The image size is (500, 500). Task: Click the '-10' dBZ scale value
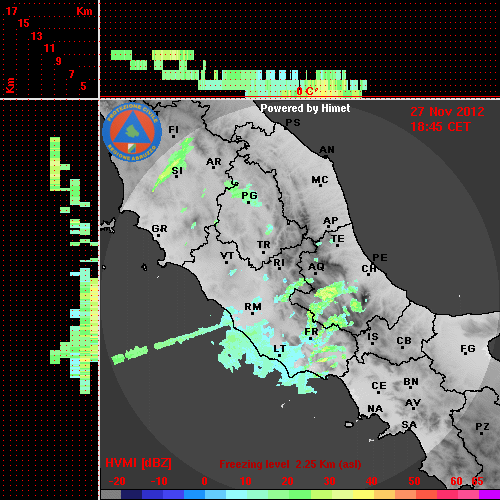(159, 481)
